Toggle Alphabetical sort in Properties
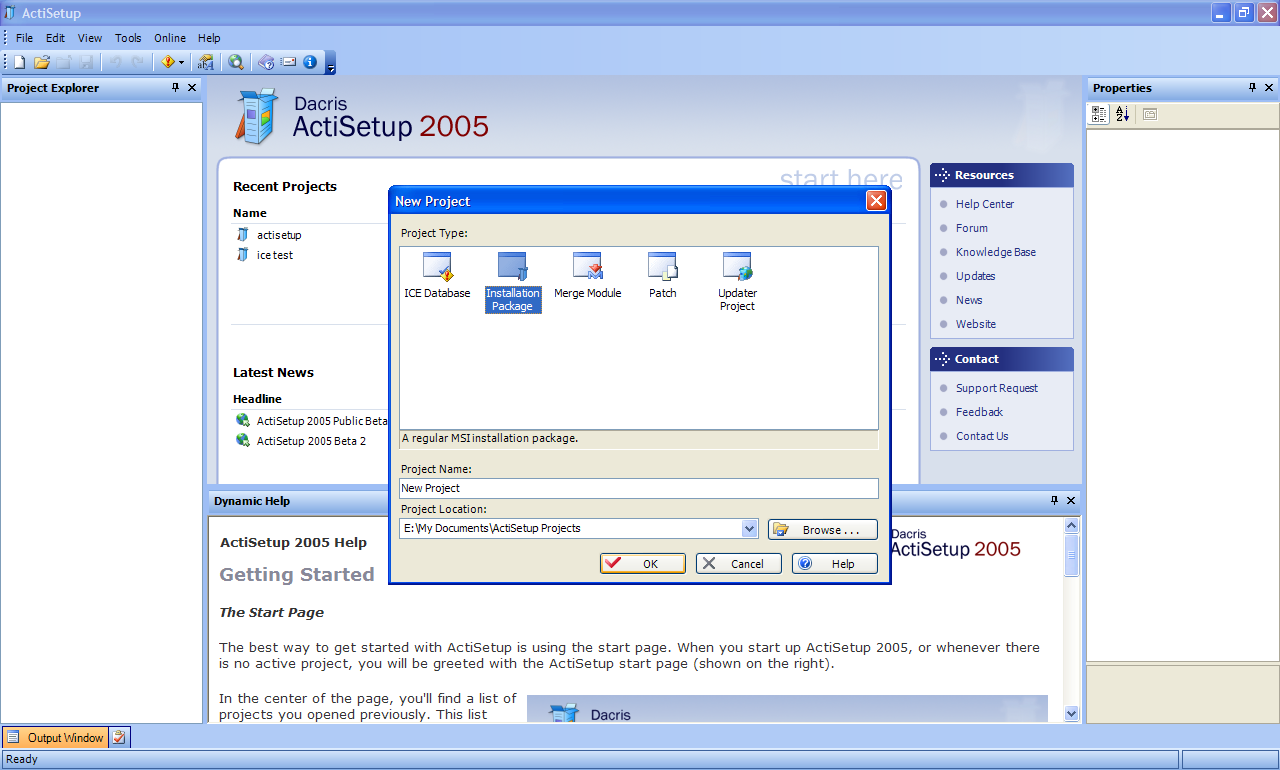The image size is (1280, 770). point(1122,114)
